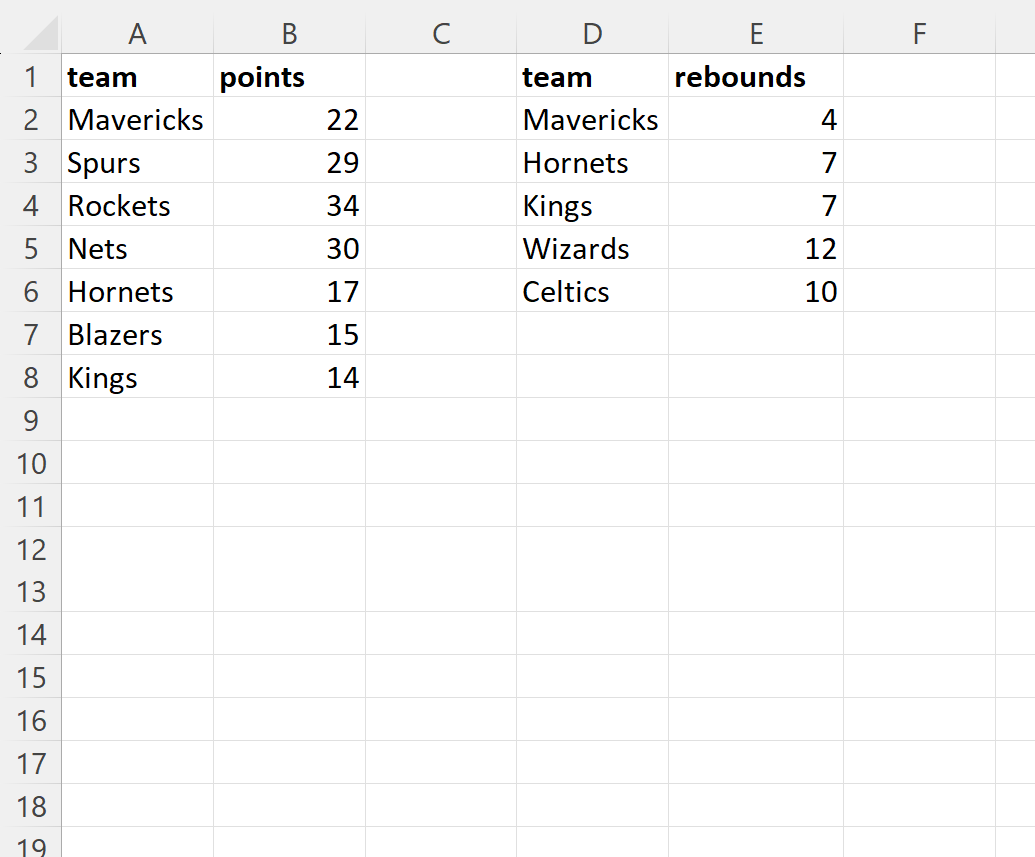
Task: Select column F header
Action: (x=919, y=34)
